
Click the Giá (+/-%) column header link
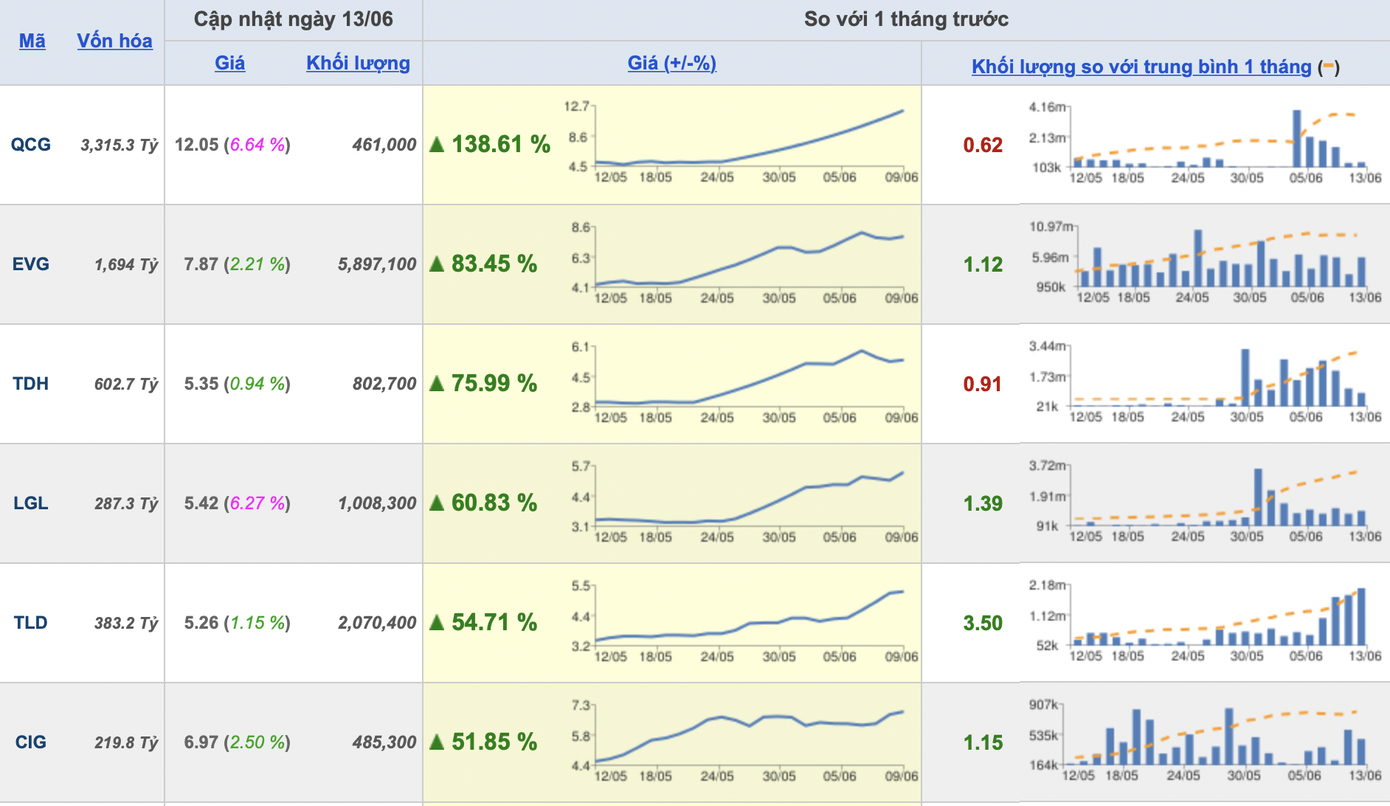point(672,63)
